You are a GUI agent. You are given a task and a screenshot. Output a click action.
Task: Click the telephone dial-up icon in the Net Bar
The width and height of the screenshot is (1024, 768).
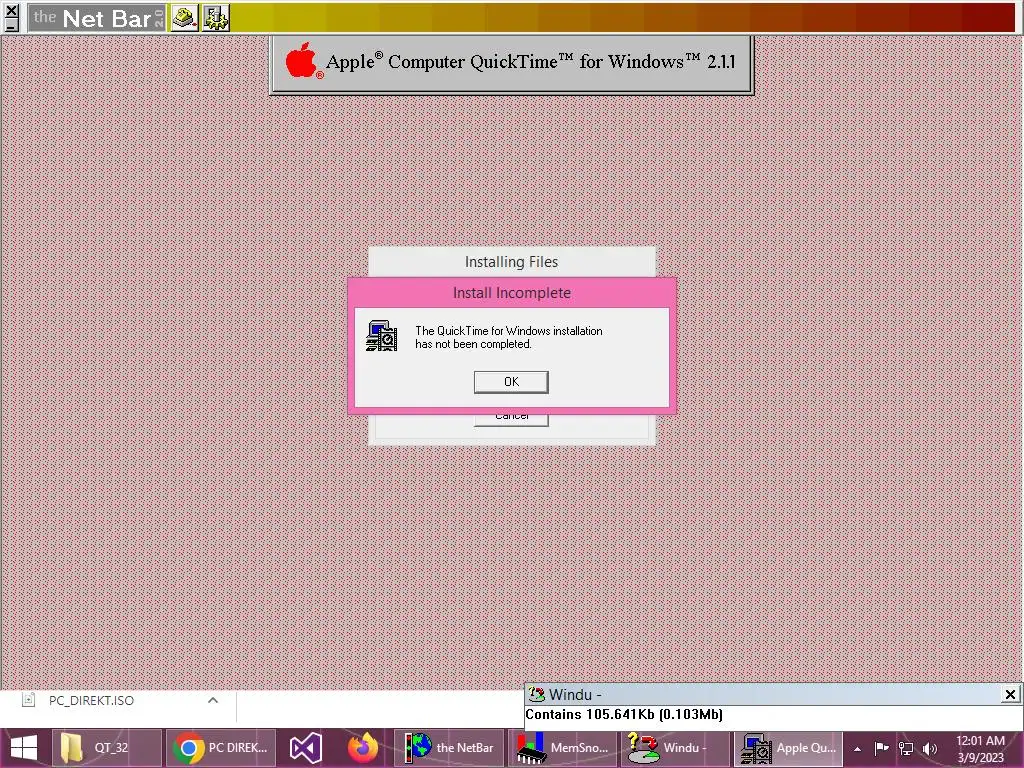click(185, 18)
